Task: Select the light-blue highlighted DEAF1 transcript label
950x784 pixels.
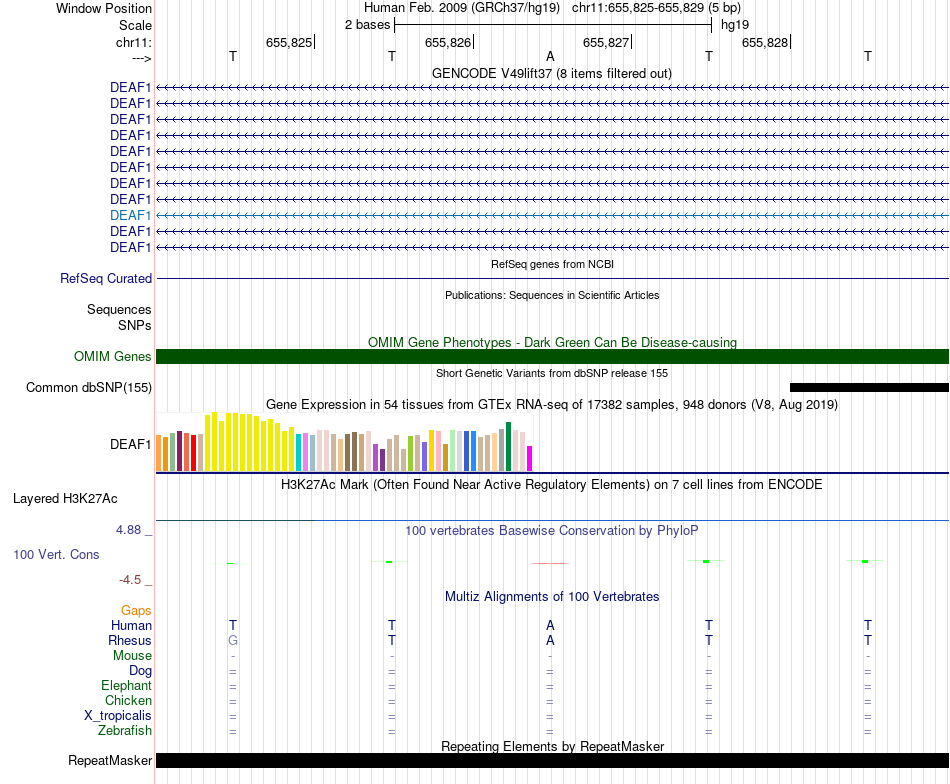Action: [130, 215]
